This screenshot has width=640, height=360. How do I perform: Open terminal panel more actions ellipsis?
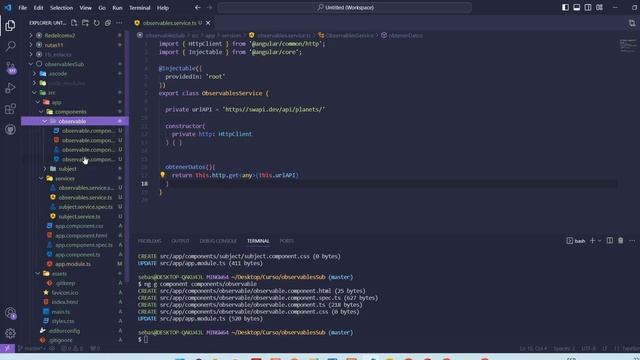click(632, 241)
